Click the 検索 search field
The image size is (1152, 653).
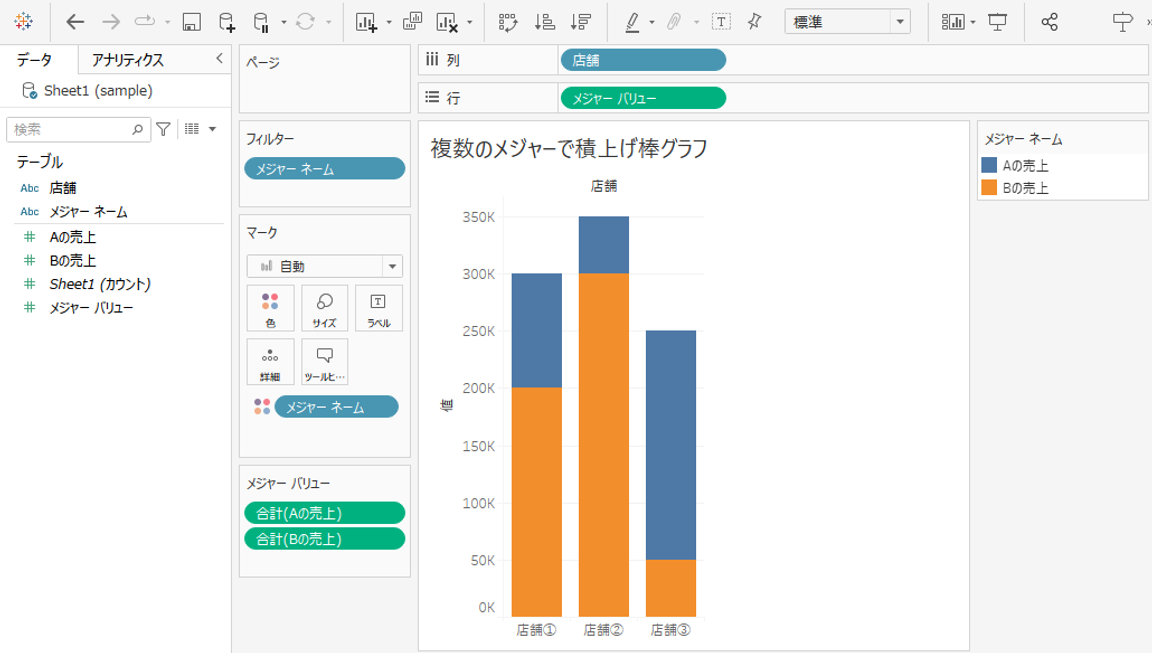(x=78, y=129)
